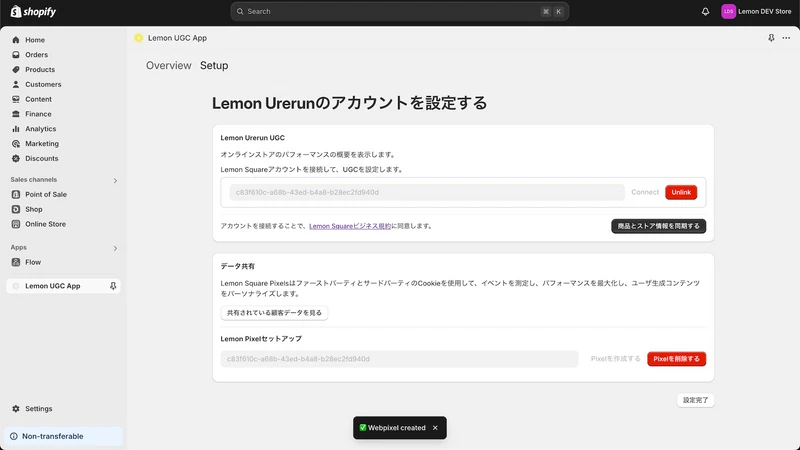Expand the Apps section
800x450 pixels.
click(115, 248)
